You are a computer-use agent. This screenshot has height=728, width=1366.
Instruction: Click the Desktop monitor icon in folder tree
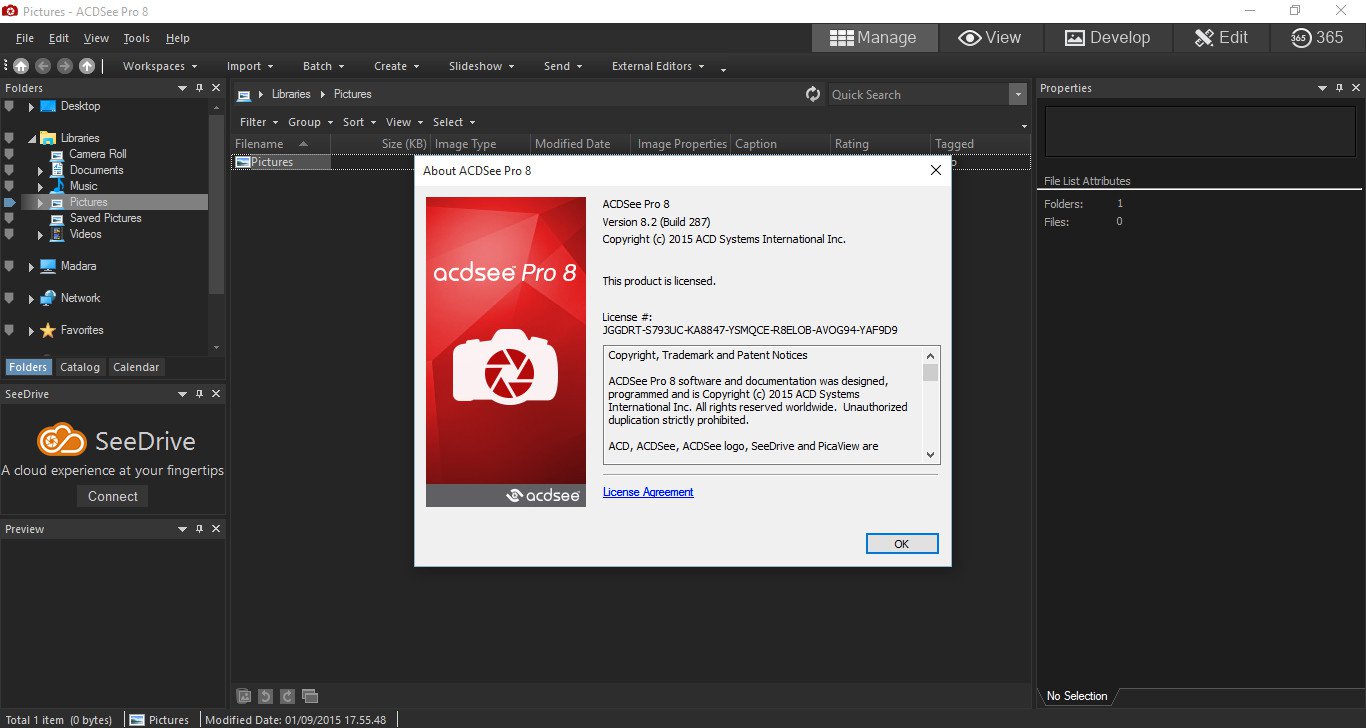pyautogui.click(x=48, y=106)
